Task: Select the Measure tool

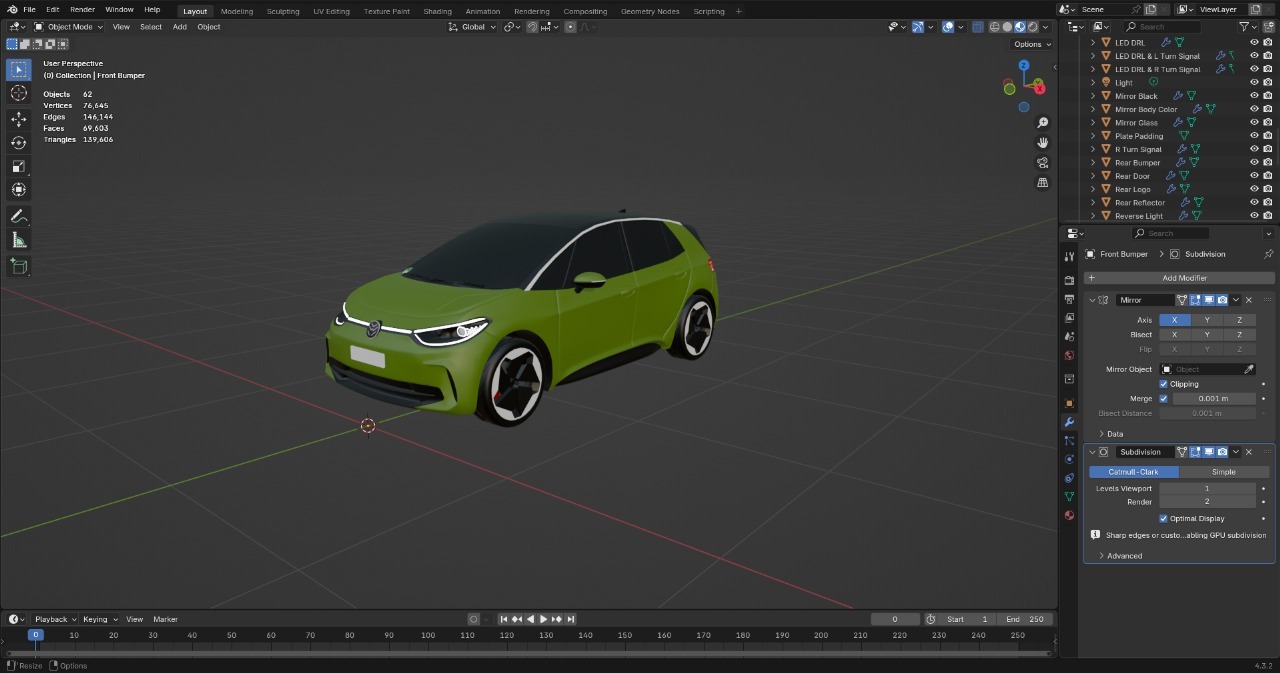Action: click(18, 240)
